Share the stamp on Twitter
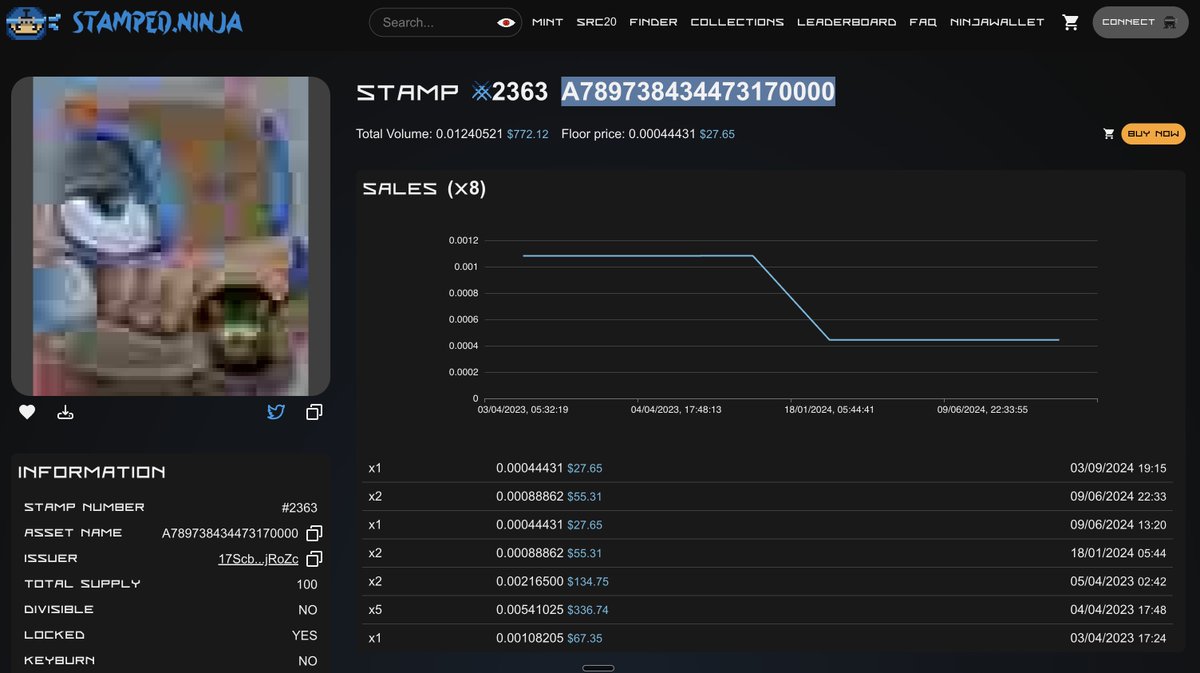 click(276, 411)
